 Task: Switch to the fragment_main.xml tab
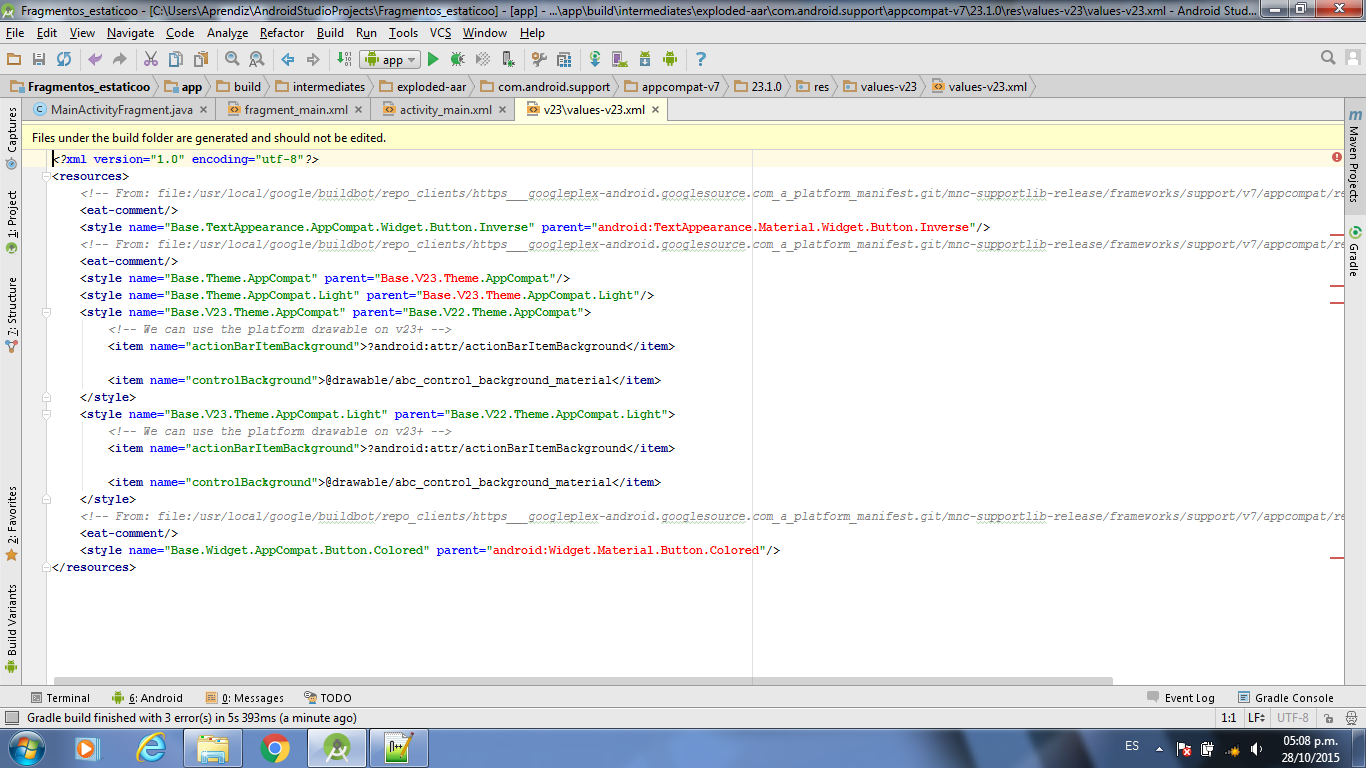pyautogui.click(x=296, y=110)
